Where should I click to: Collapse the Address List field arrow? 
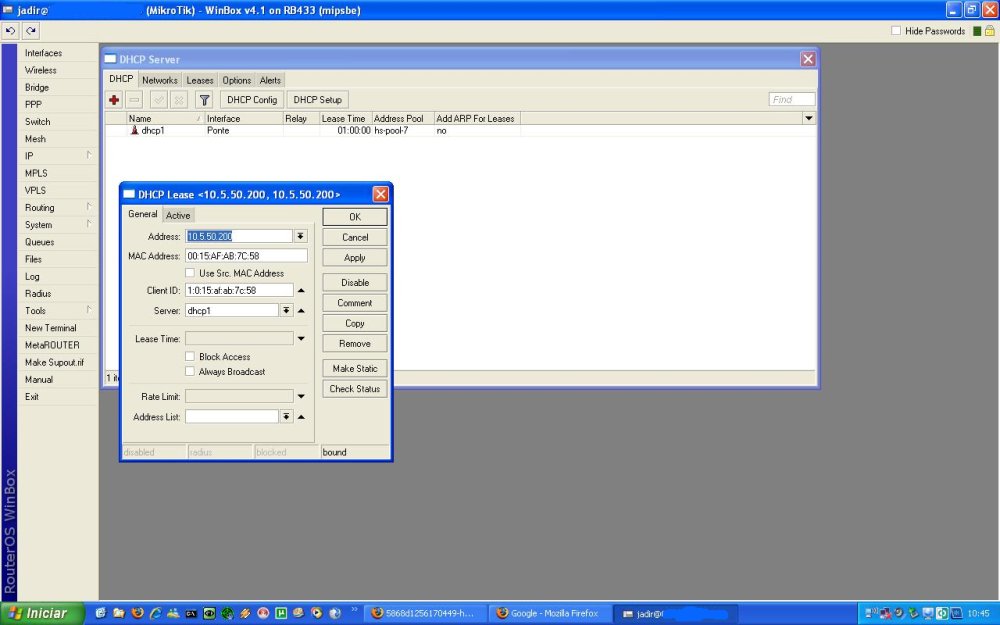[301, 417]
